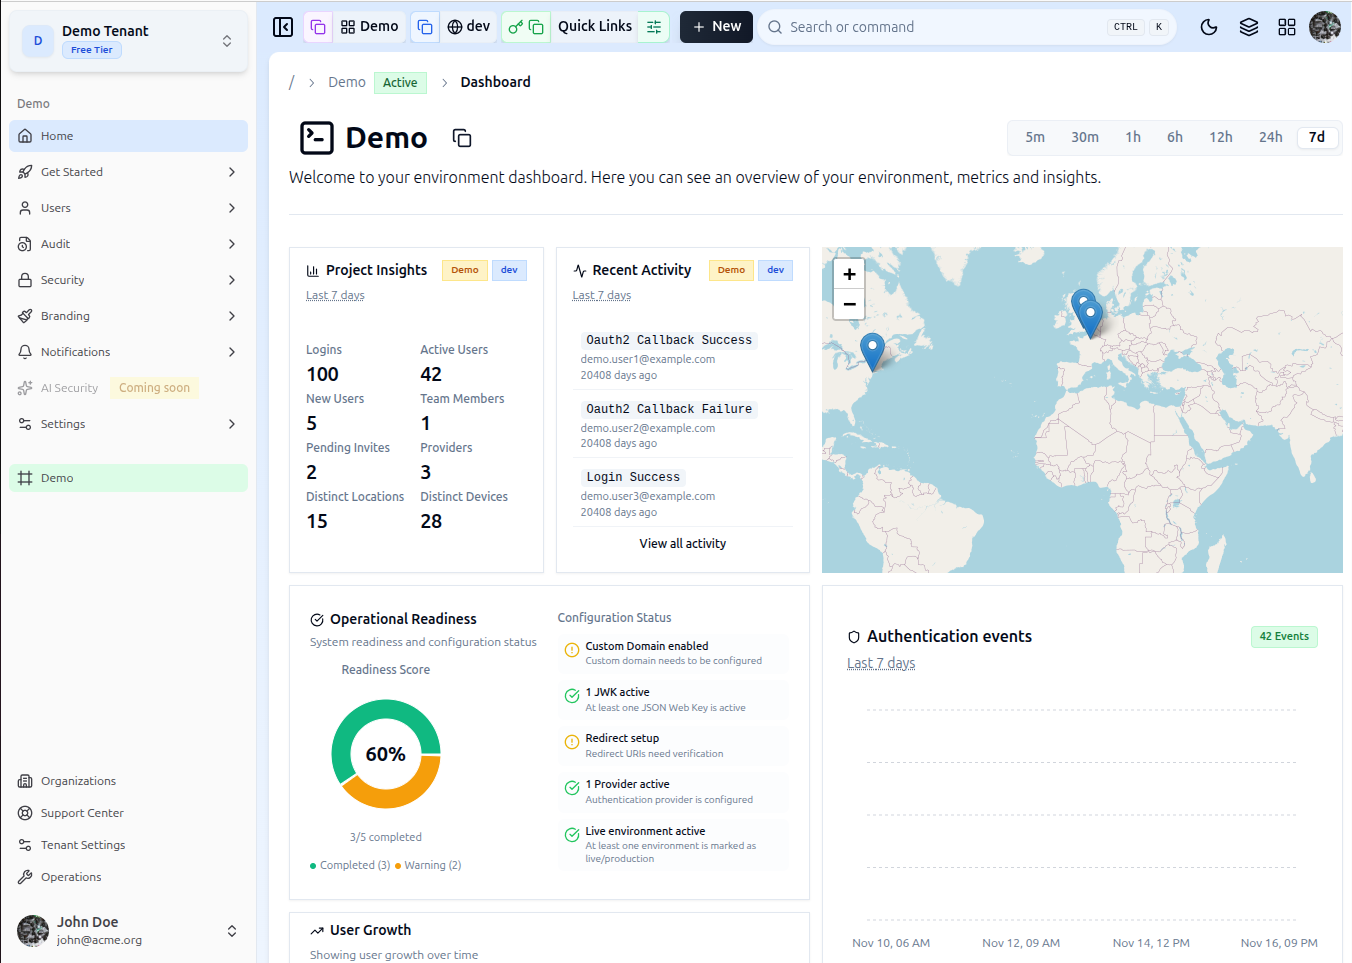The width and height of the screenshot is (1352, 963).
Task: Select the Demo chip on Recent Activity
Action: click(731, 269)
